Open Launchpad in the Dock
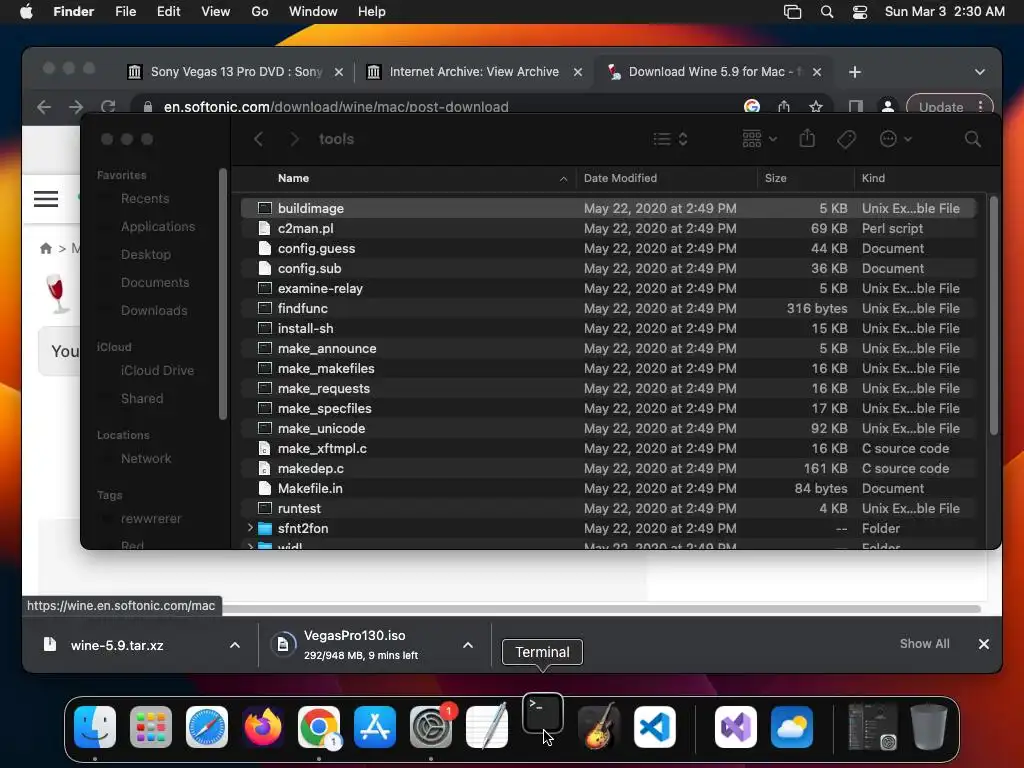This screenshot has width=1024, height=768. tap(151, 727)
